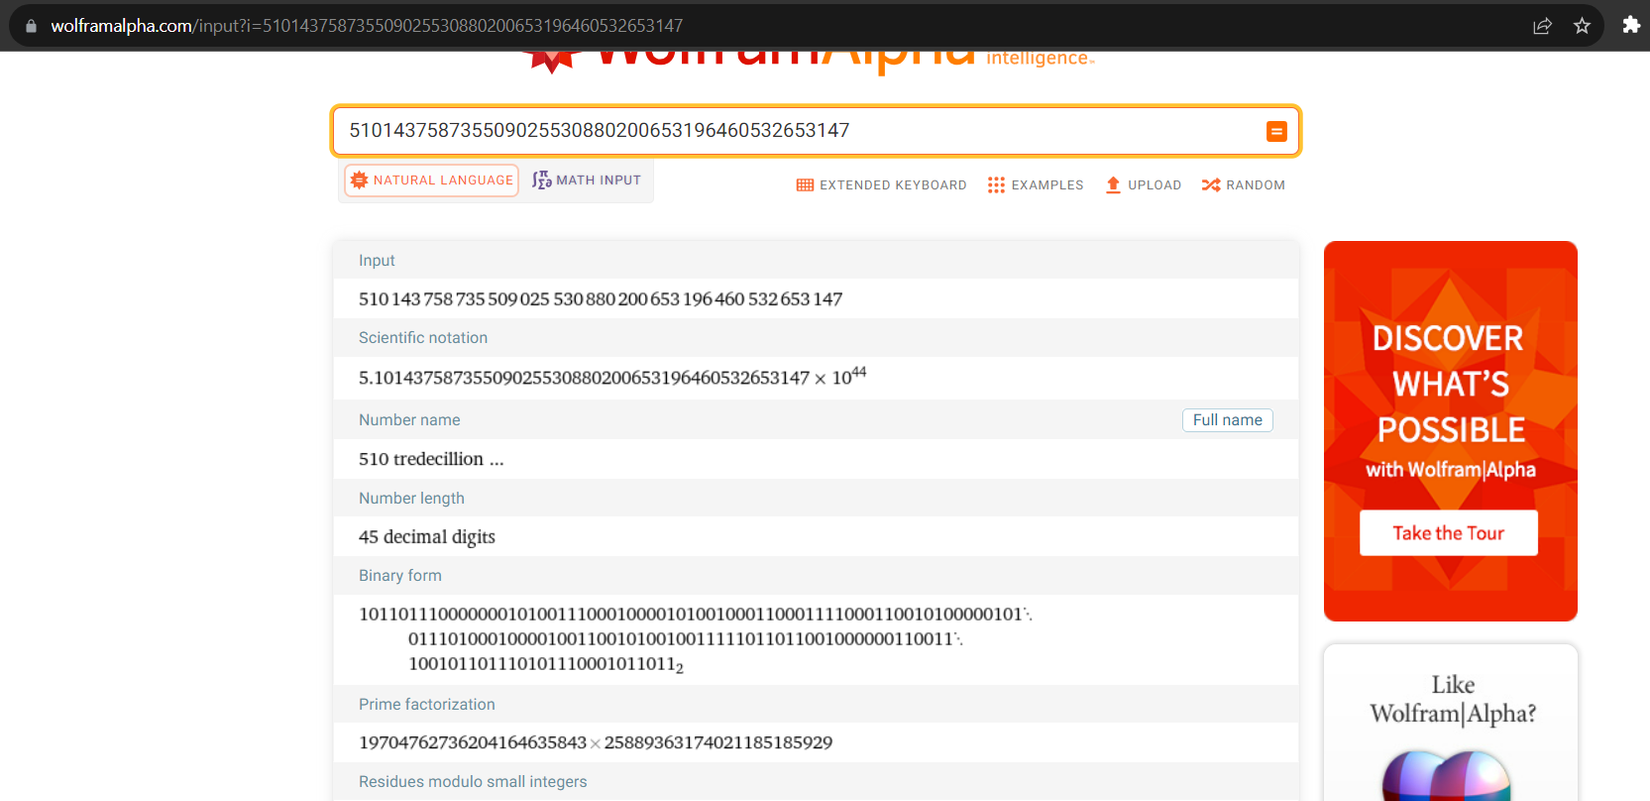
Task: Click the orange compute equals button
Action: [x=1276, y=131]
